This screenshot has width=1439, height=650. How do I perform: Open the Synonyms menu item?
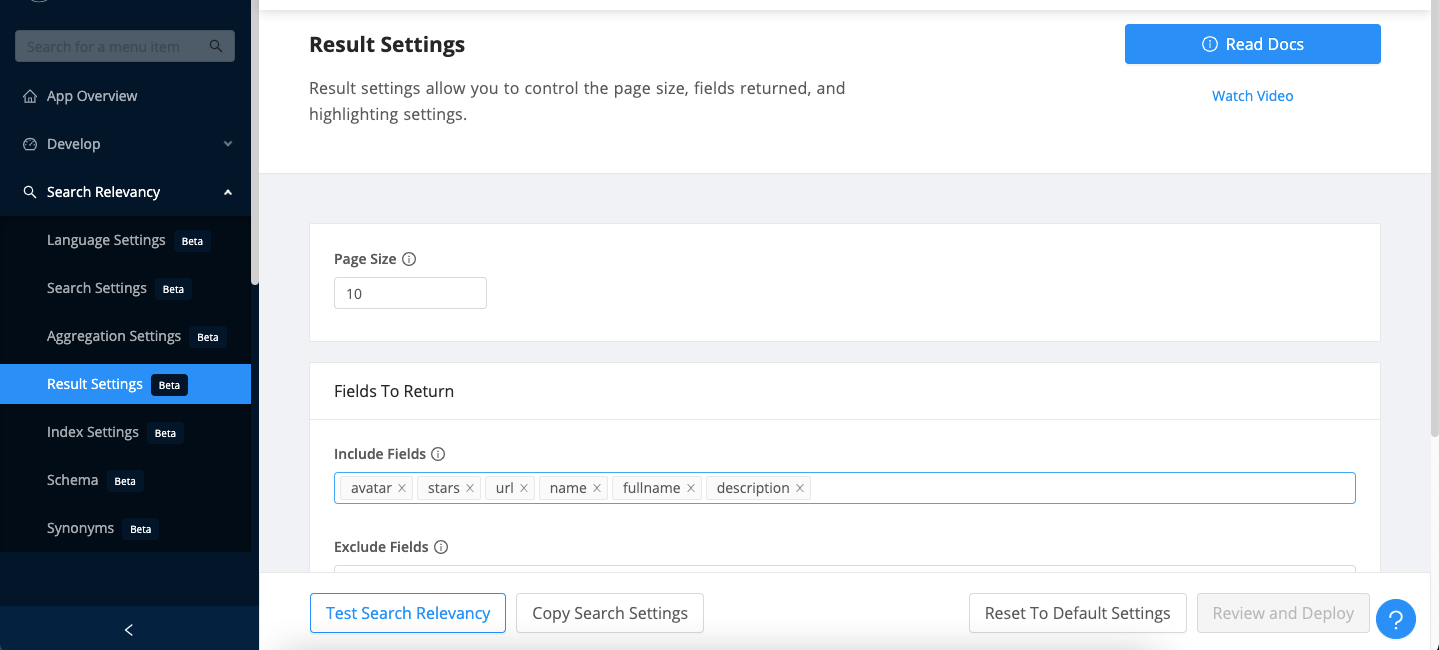coord(80,528)
